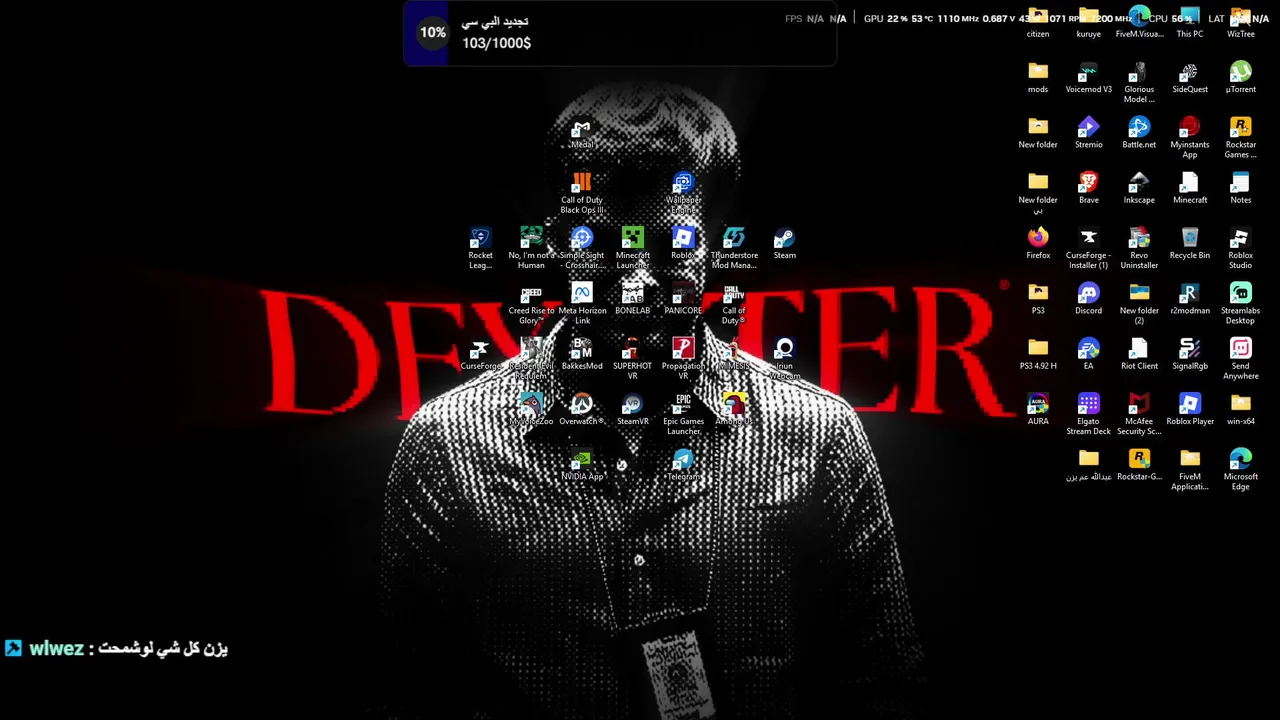
Task: Launch Creed Rise to Glory
Action: coord(531,303)
